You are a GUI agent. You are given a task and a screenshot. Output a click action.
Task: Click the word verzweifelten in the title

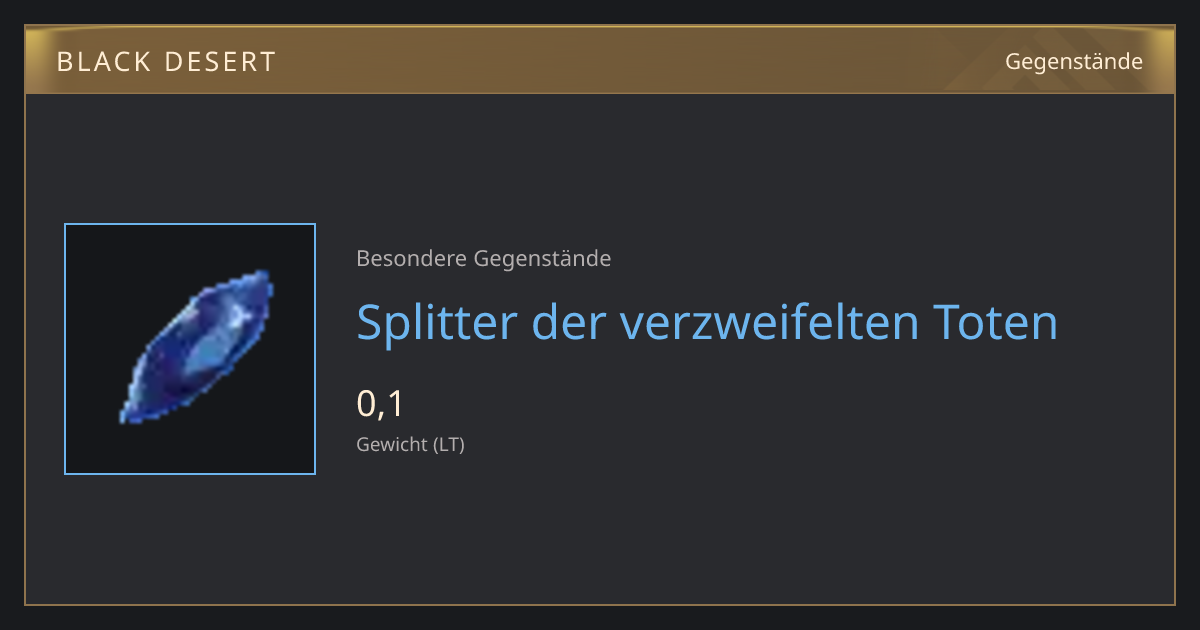click(x=768, y=323)
